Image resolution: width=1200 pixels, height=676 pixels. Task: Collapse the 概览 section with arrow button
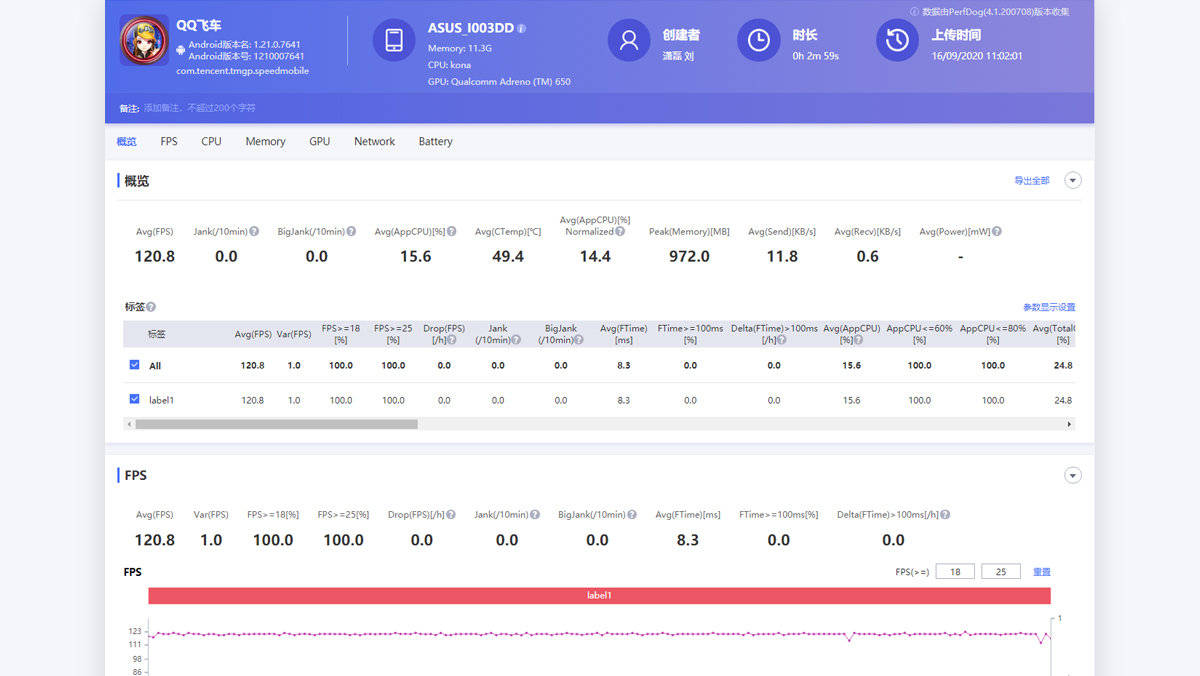1073,181
